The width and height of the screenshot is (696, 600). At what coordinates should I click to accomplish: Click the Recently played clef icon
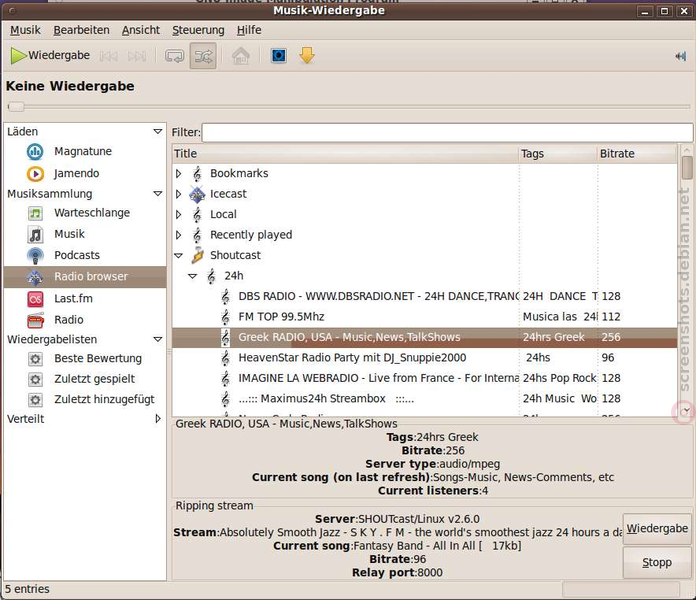pyautogui.click(x=197, y=235)
